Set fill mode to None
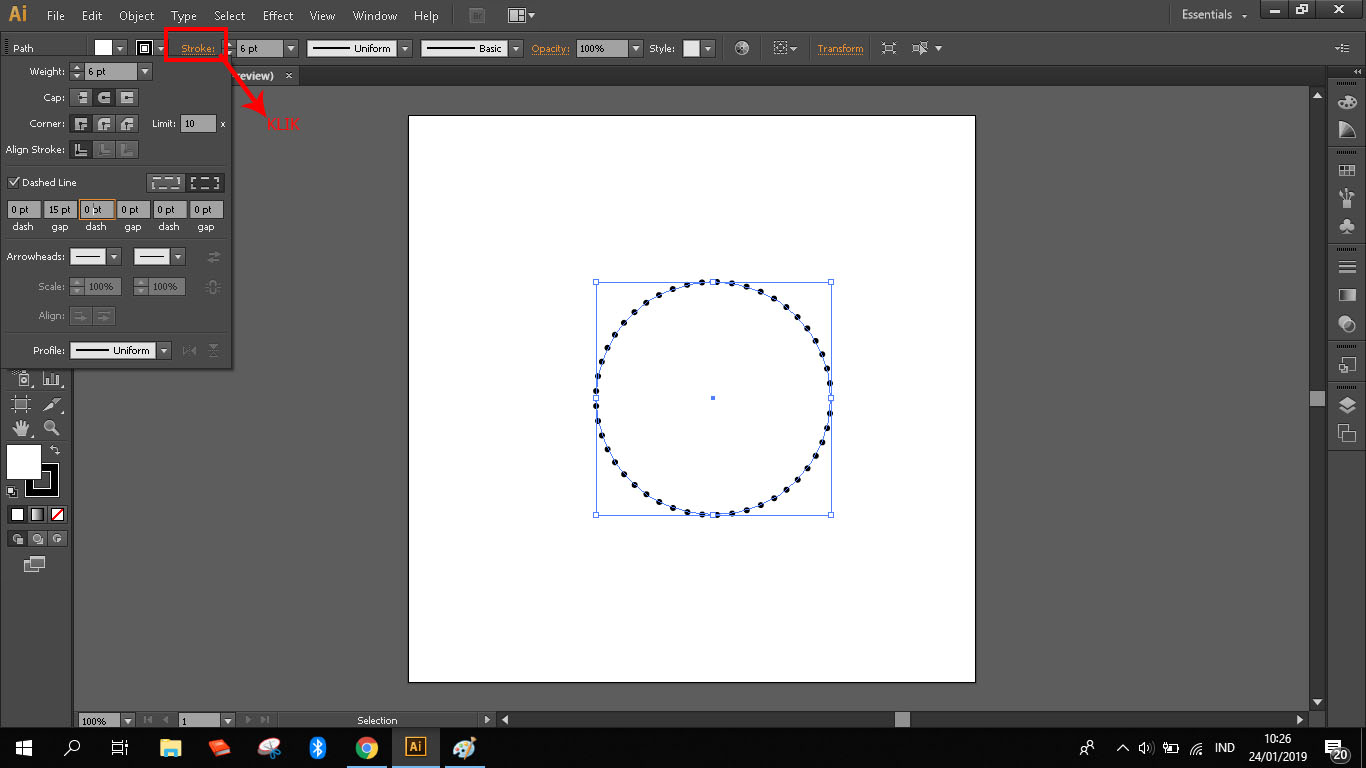Viewport: 1366px width, 768px height. tap(58, 515)
